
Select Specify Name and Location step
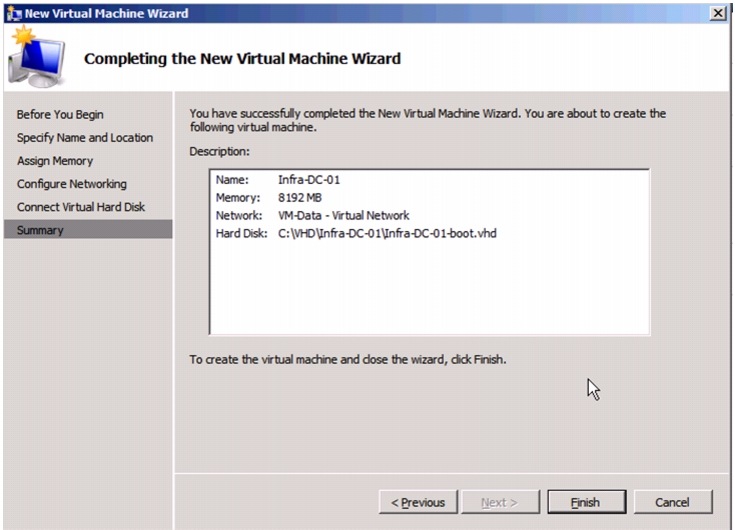tap(85, 137)
